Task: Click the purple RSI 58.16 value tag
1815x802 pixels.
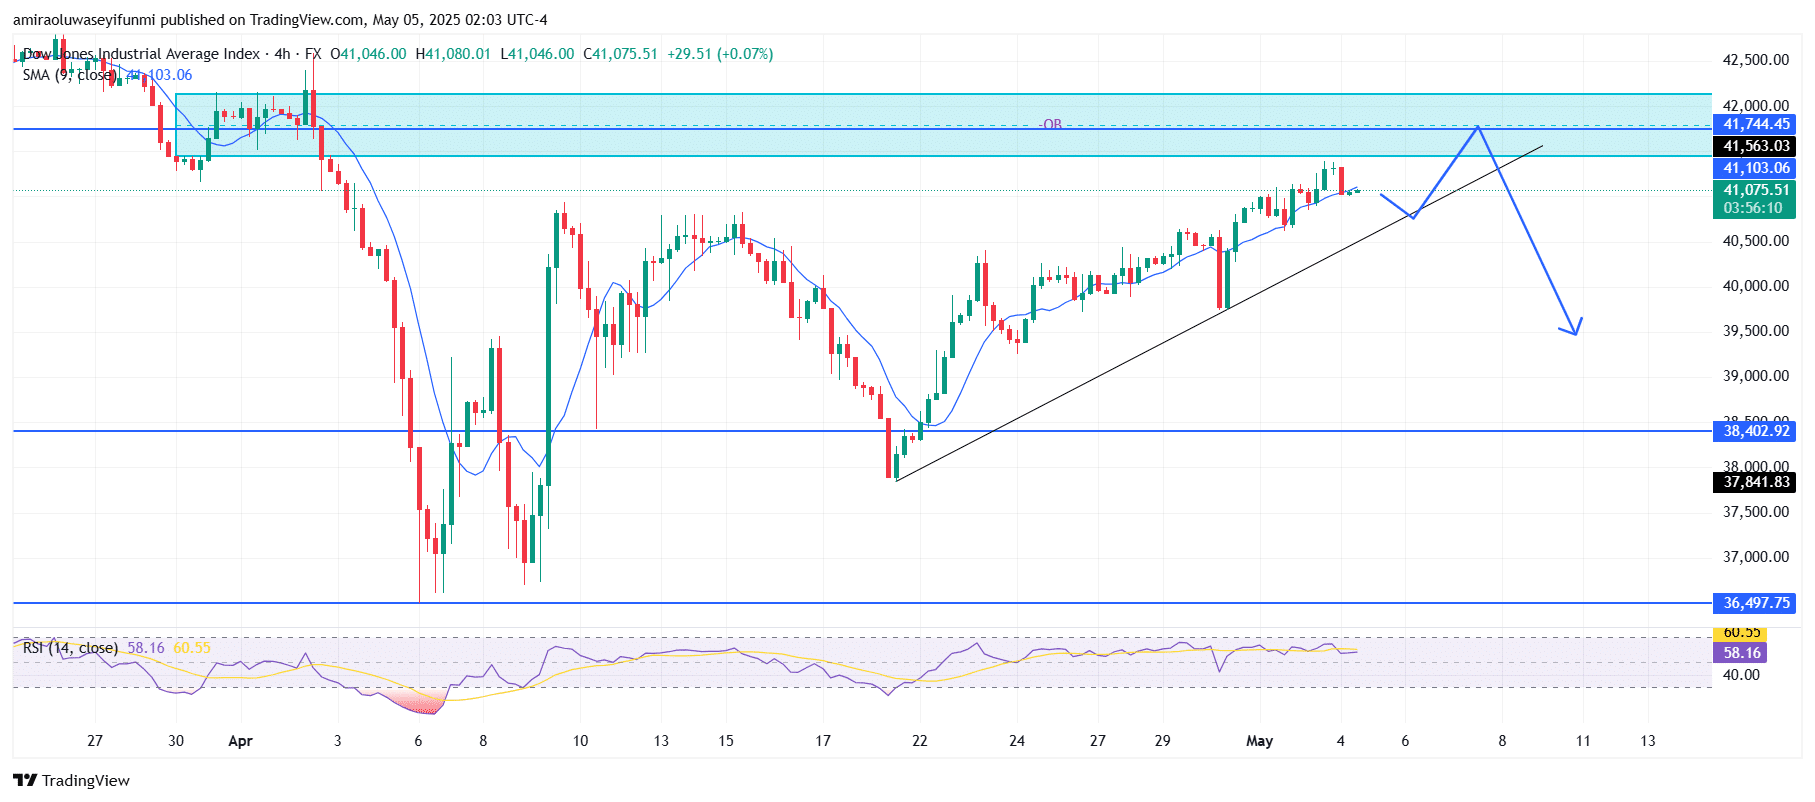Action: [x=1741, y=653]
